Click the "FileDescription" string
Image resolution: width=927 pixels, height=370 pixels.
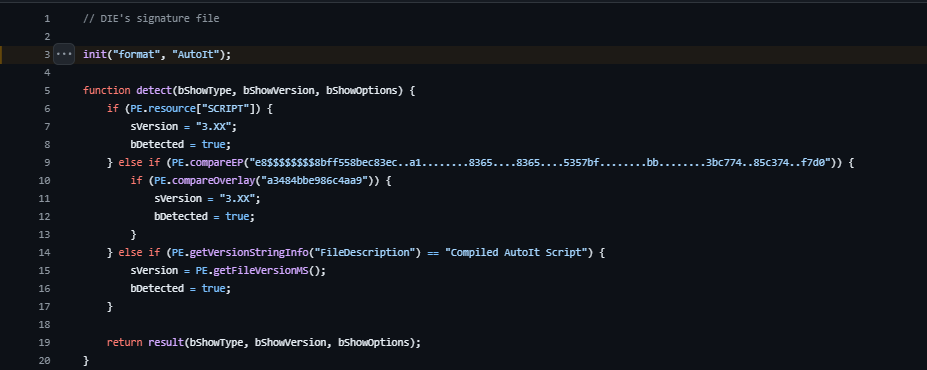coord(365,252)
